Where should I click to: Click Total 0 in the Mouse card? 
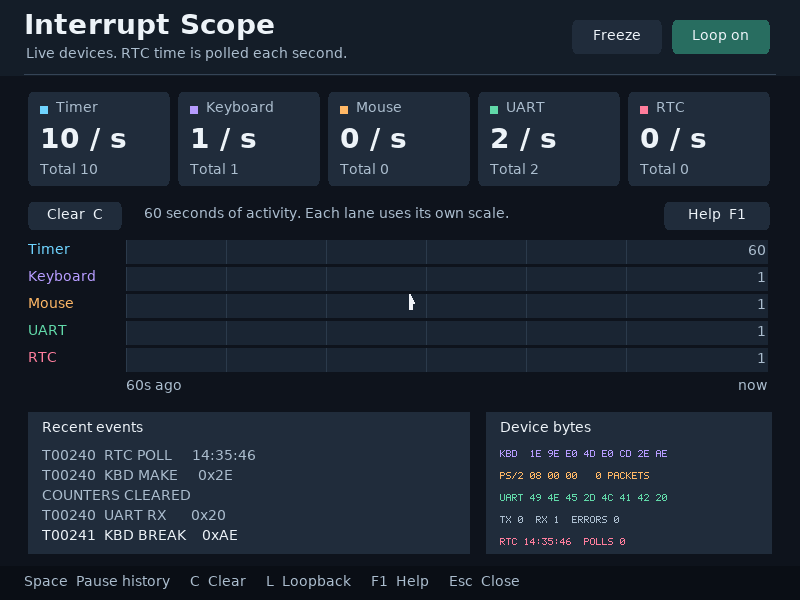tap(364, 169)
